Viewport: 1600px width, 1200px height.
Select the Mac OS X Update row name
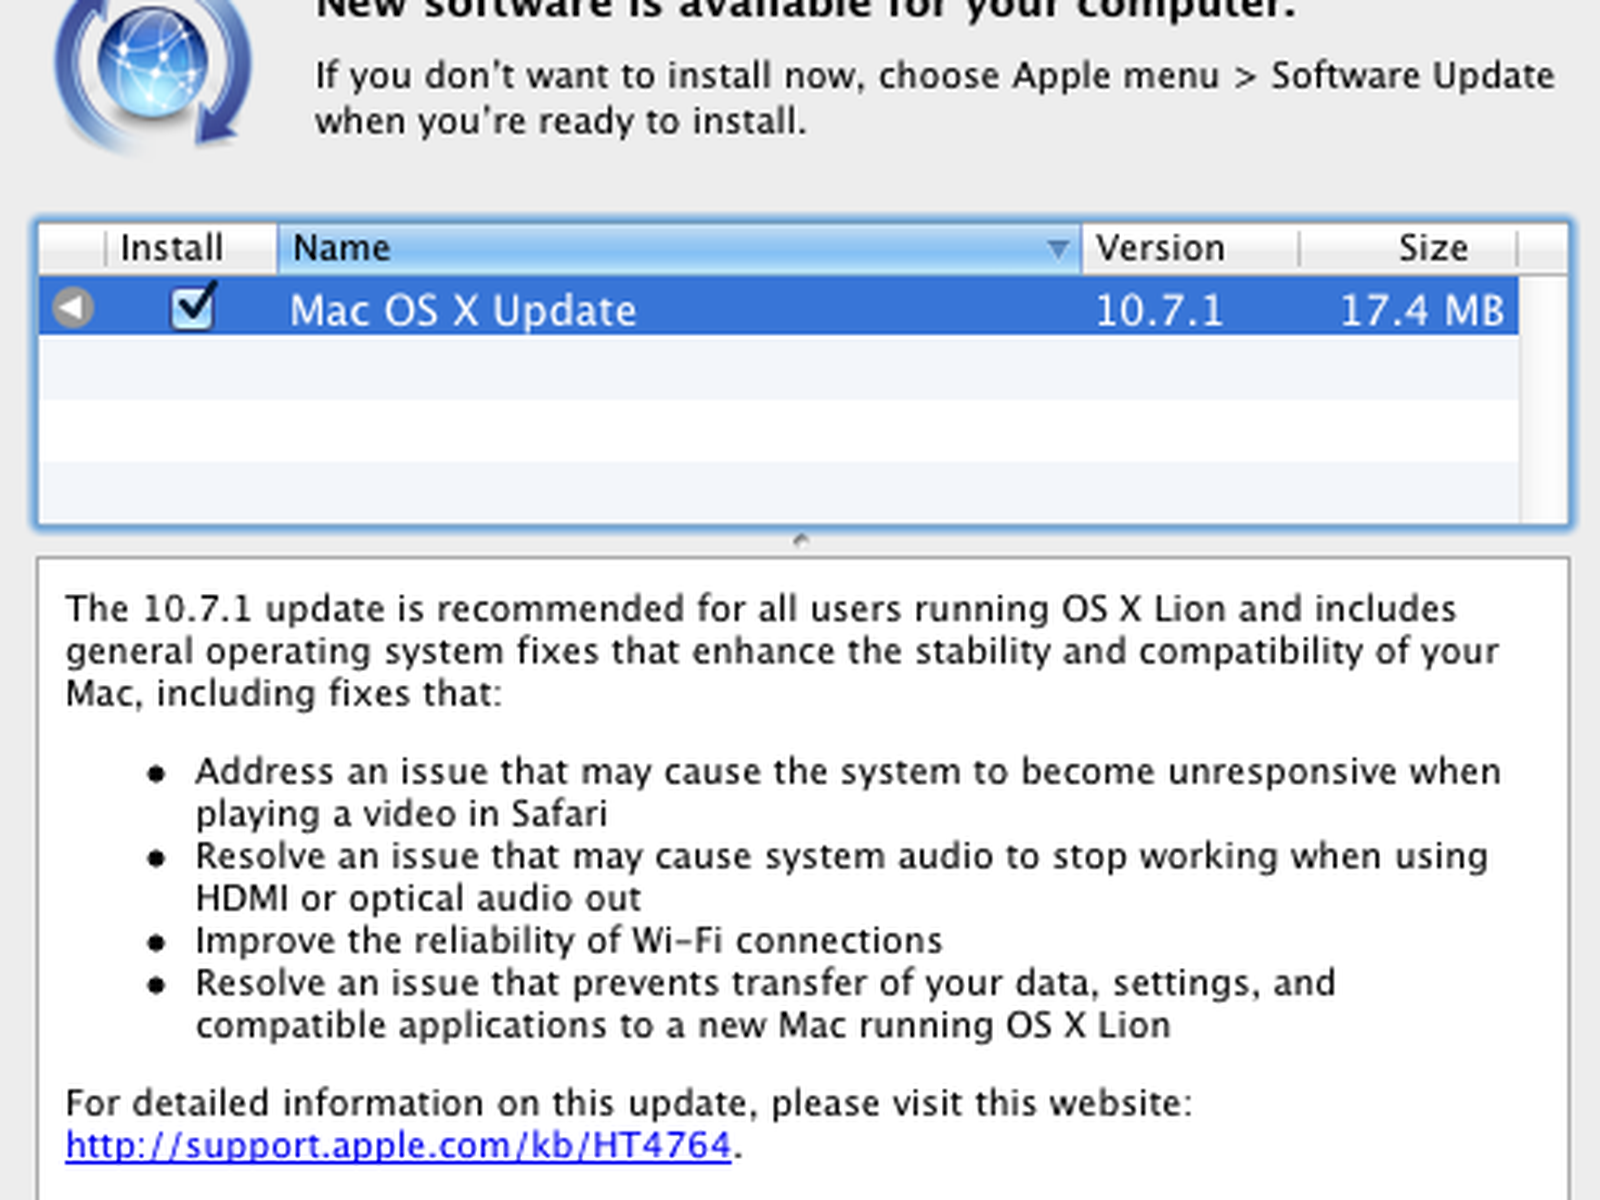pyautogui.click(x=463, y=311)
